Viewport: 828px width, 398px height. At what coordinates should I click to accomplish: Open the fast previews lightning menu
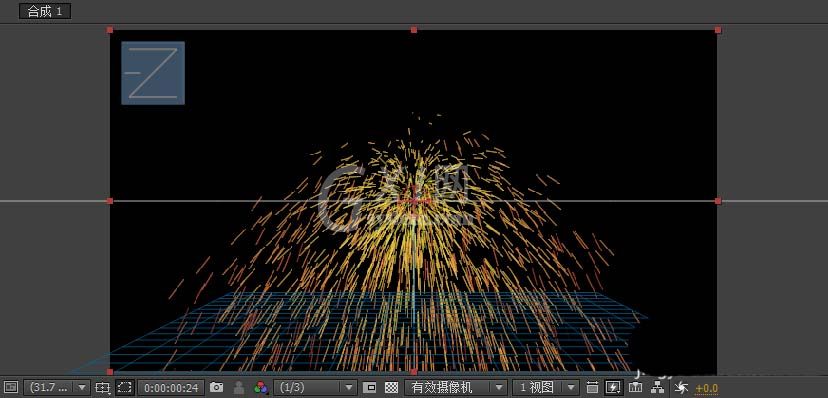(613, 387)
